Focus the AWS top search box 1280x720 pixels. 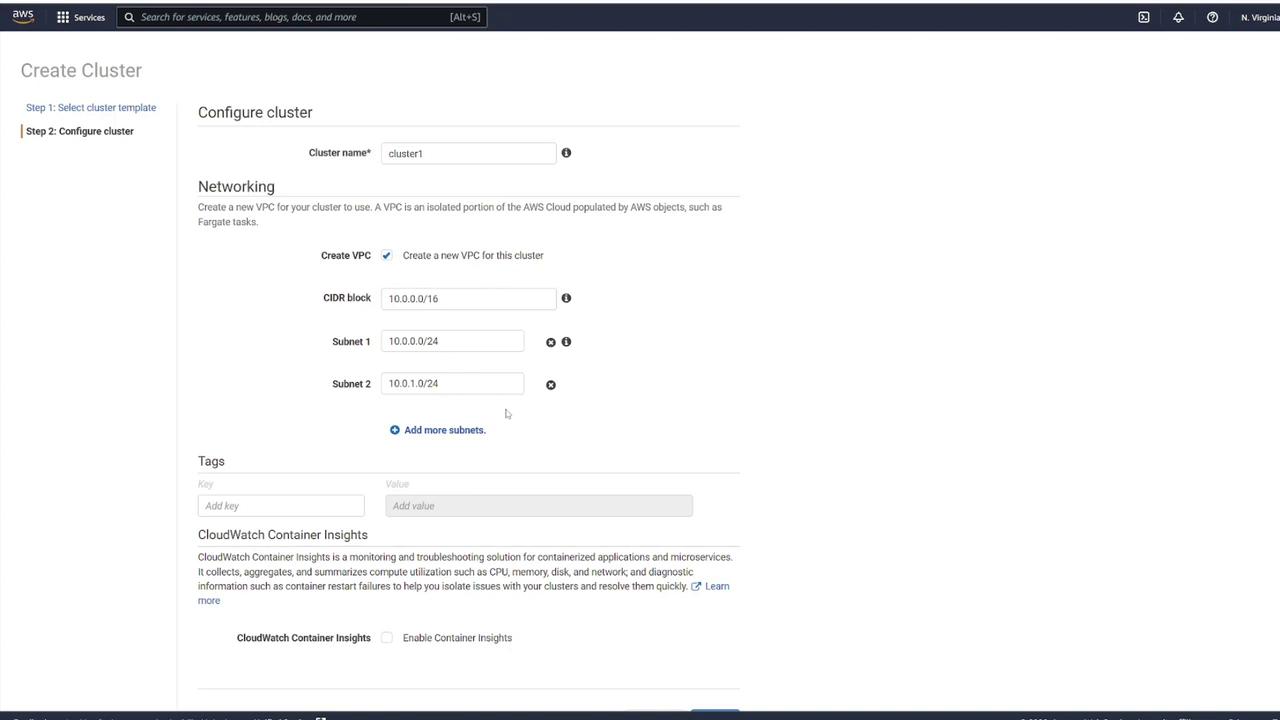click(x=302, y=17)
